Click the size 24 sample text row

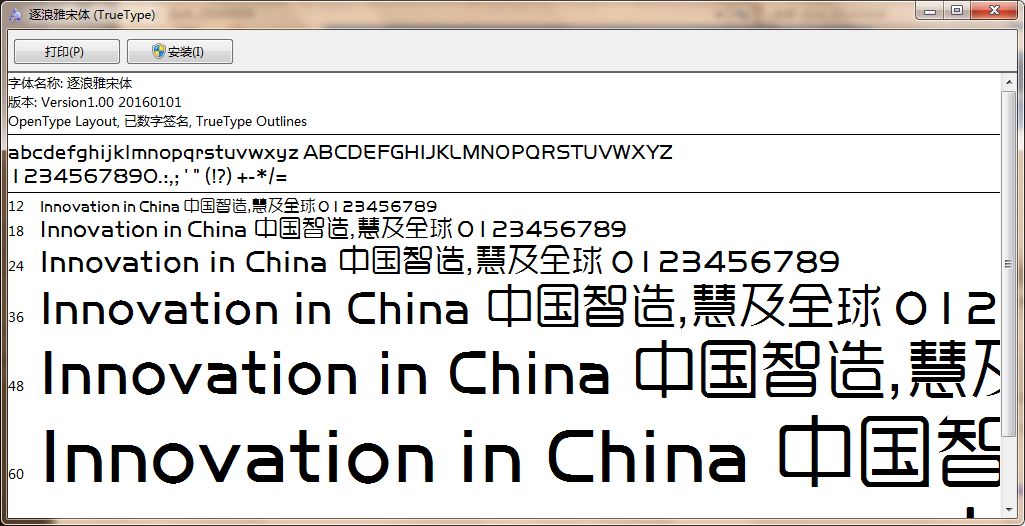pyautogui.click(x=439, y=262)
